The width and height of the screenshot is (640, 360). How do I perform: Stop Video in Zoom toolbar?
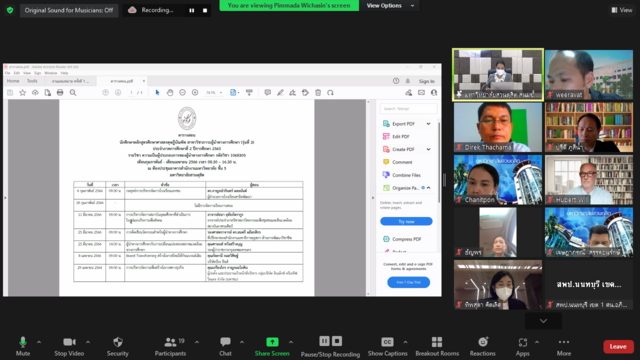(x=69, y=346)
